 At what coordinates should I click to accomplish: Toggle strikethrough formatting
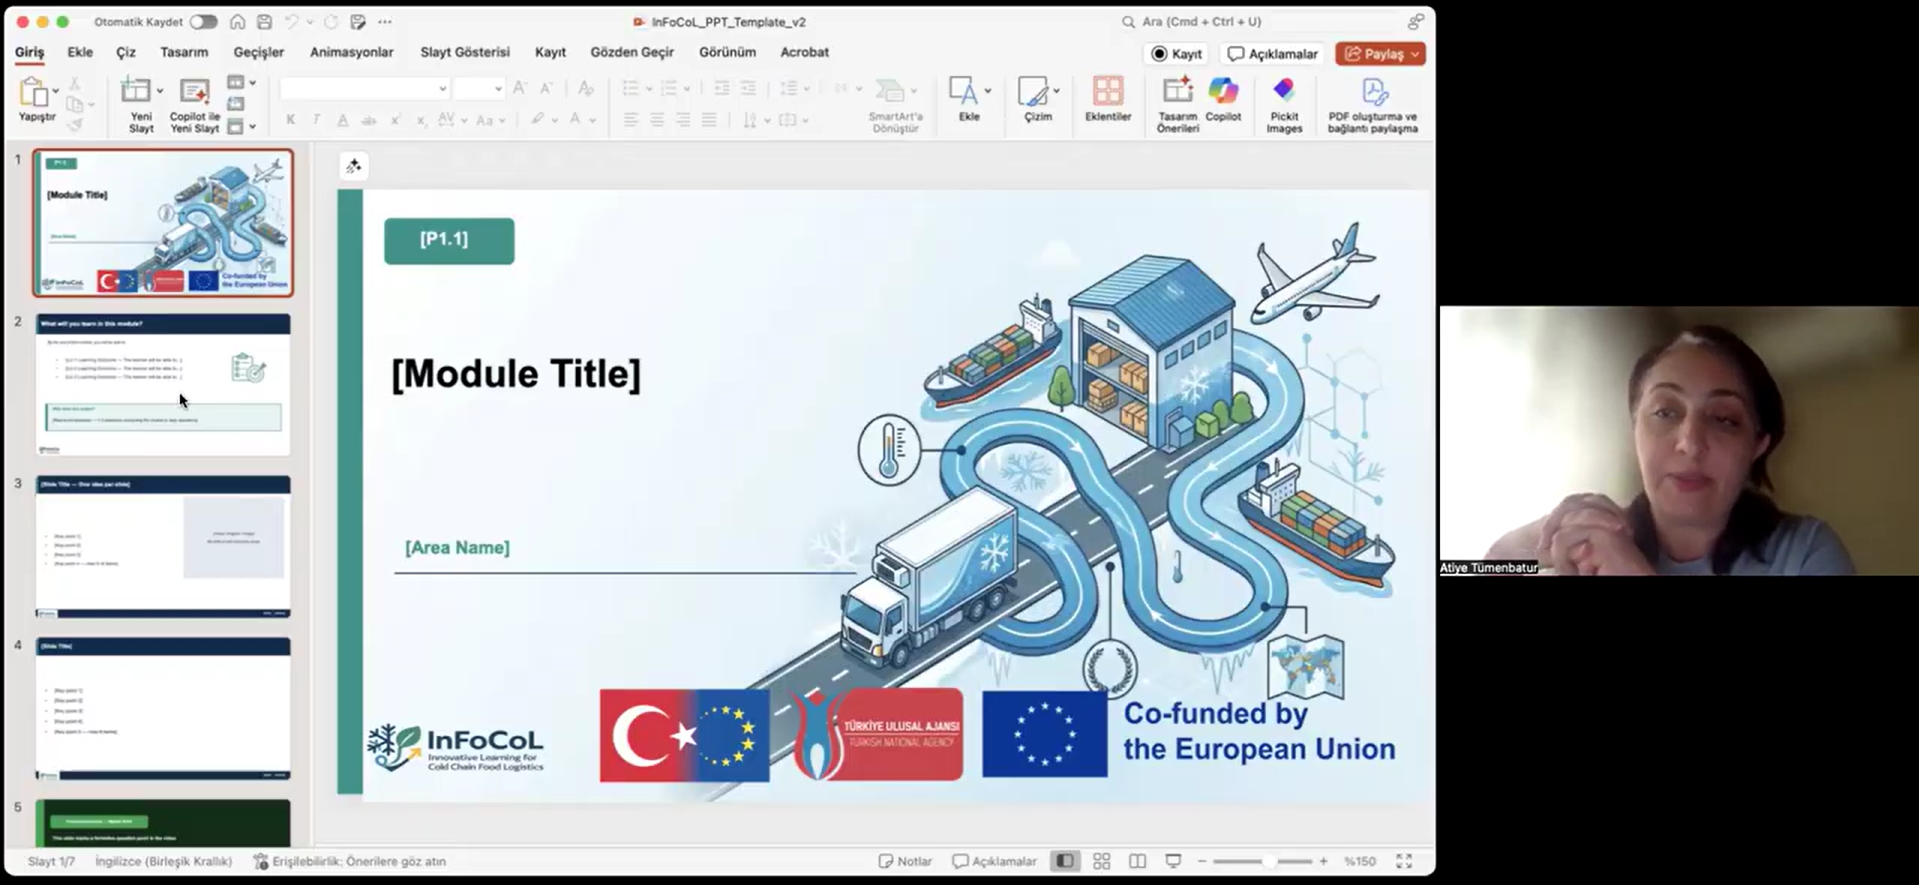(368, 120)
